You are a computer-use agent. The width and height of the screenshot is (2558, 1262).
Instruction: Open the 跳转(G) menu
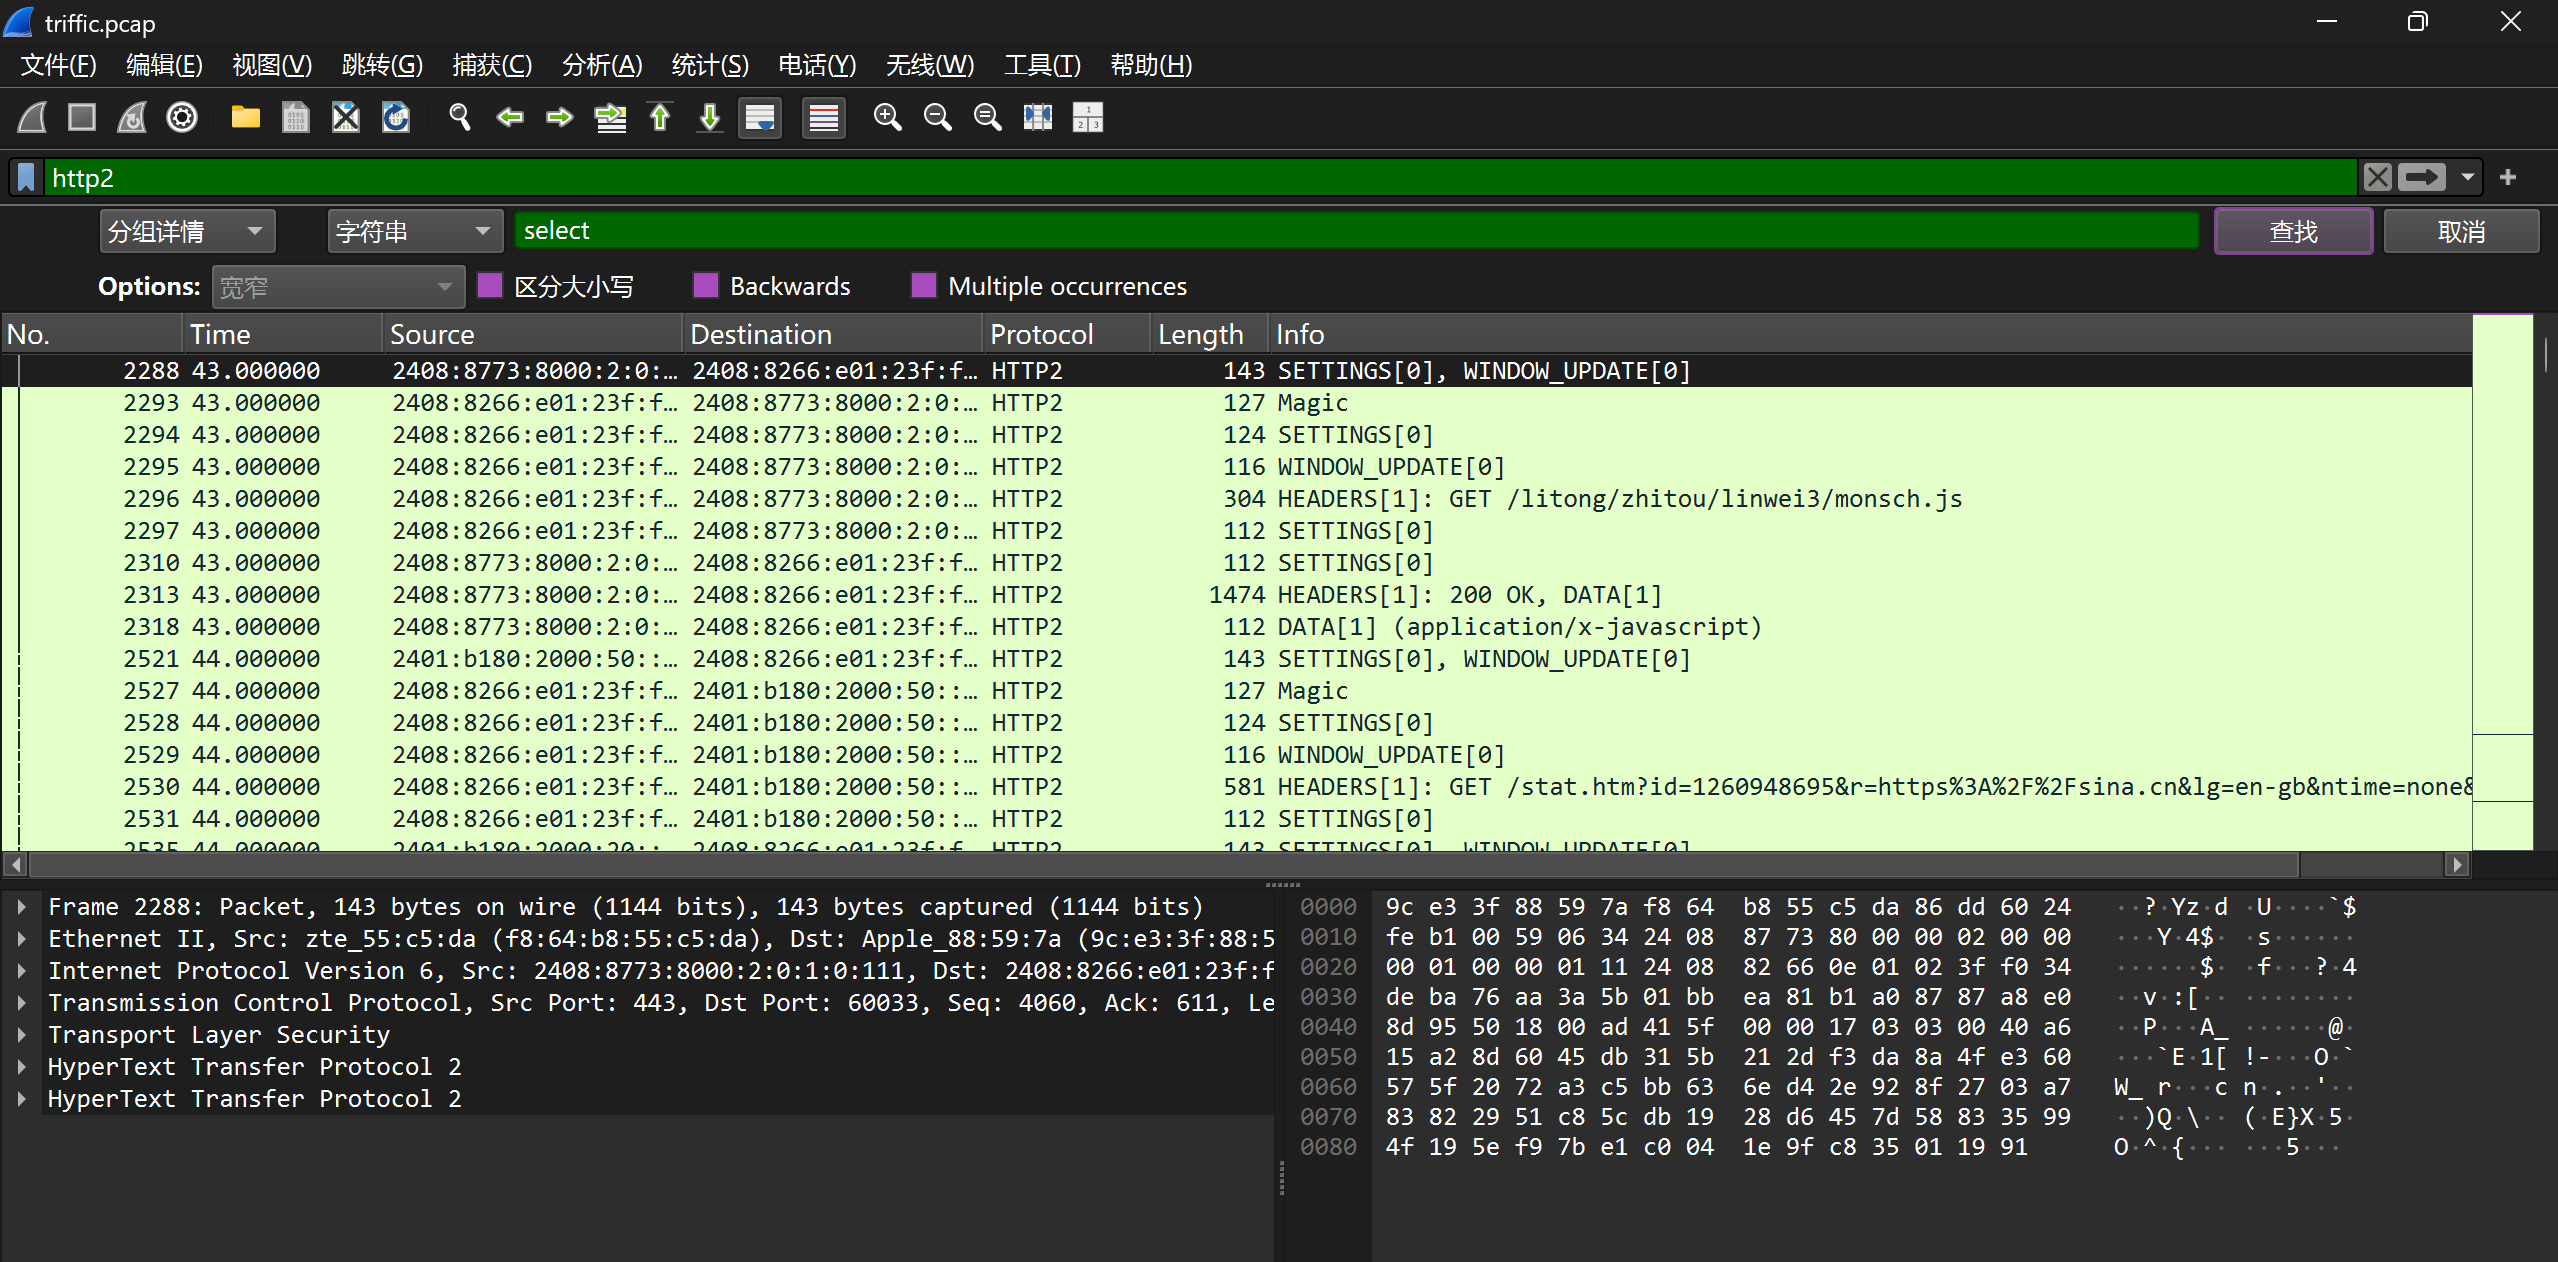pos(382,65)
